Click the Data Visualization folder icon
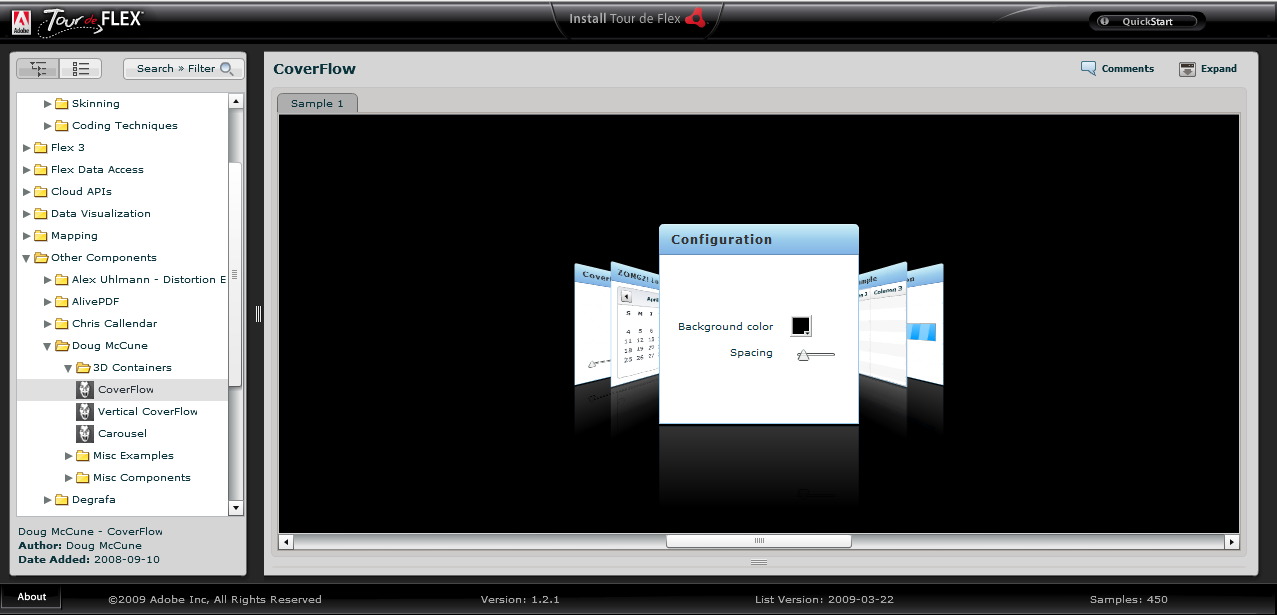The width and height of the screenshot is (1277, 615). [41, 214]
